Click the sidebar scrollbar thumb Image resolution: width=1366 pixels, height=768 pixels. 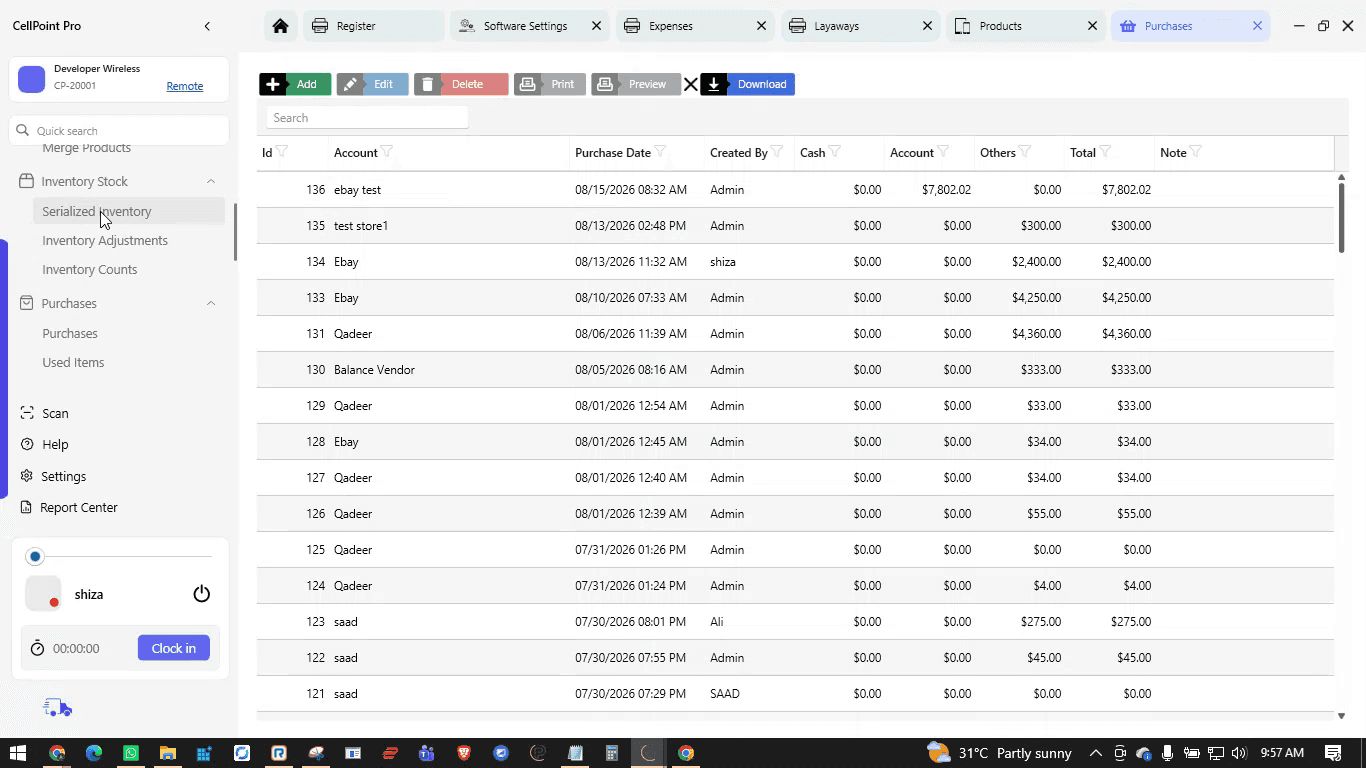coord(235,232)
